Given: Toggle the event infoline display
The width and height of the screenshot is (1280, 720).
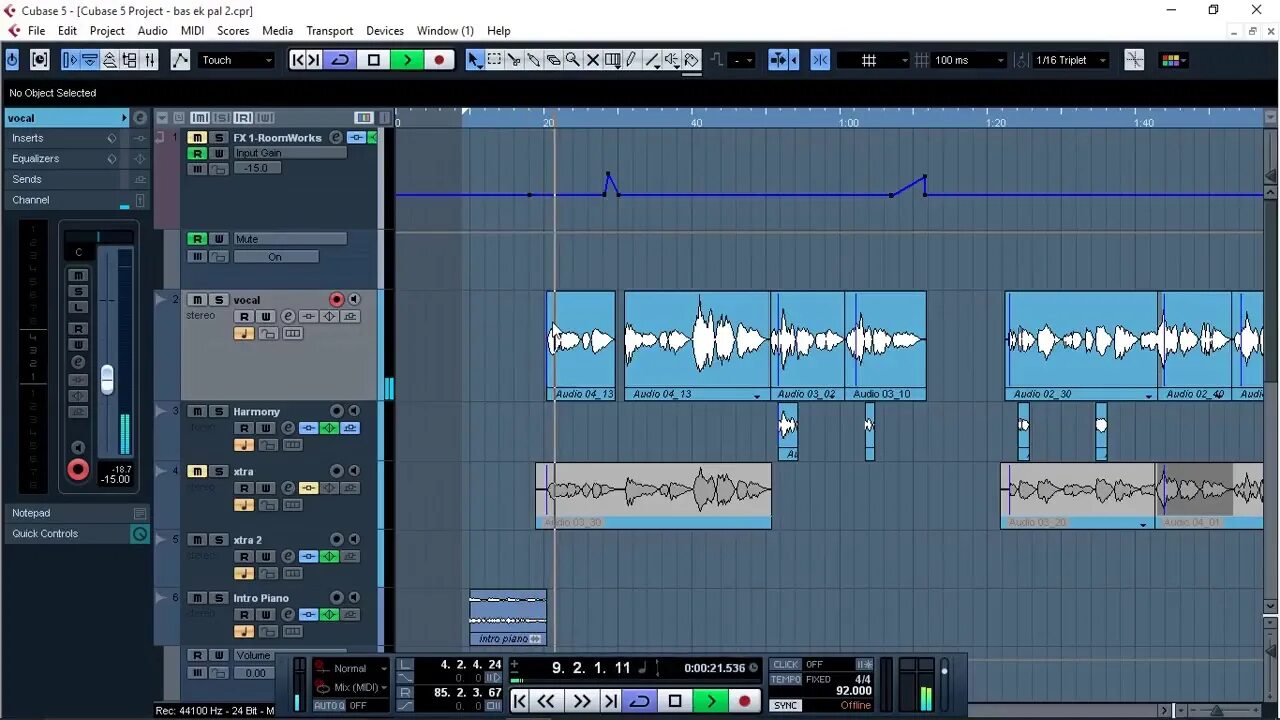Looking at the screenshot, I should coord(89,60).
